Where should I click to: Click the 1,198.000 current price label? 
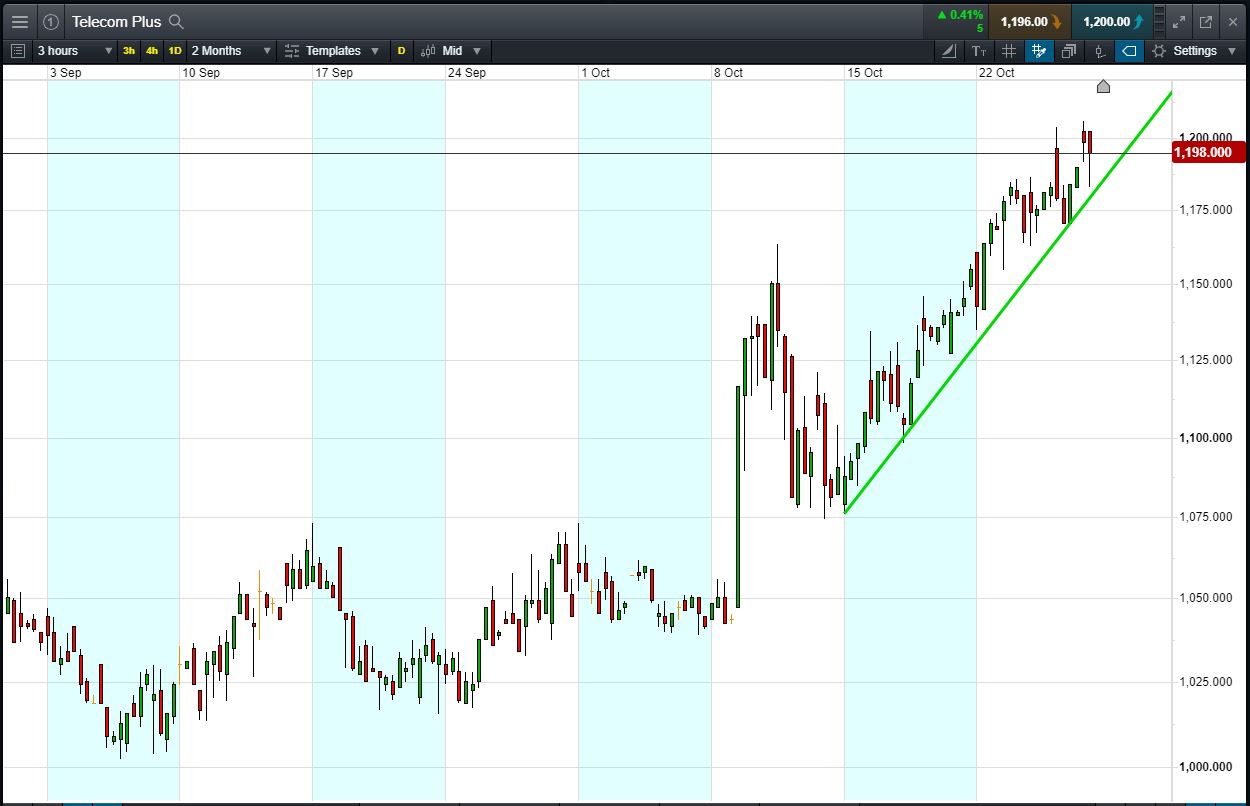coord(1208,152)
